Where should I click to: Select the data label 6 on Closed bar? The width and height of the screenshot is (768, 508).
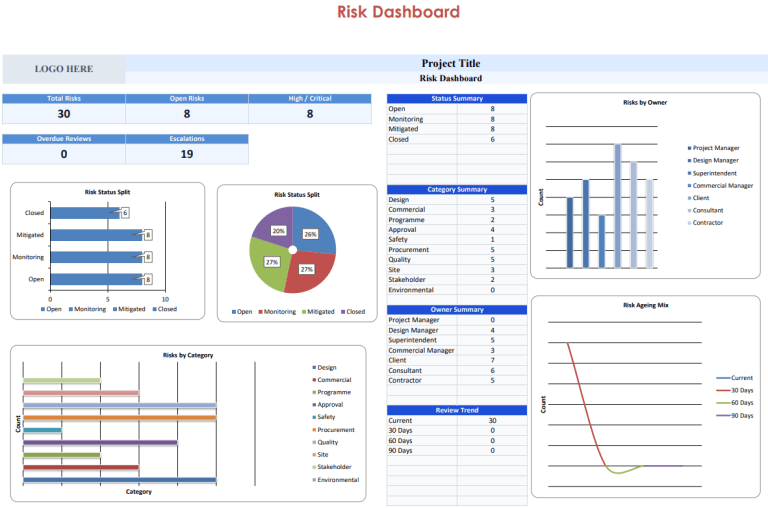(125, 213)
